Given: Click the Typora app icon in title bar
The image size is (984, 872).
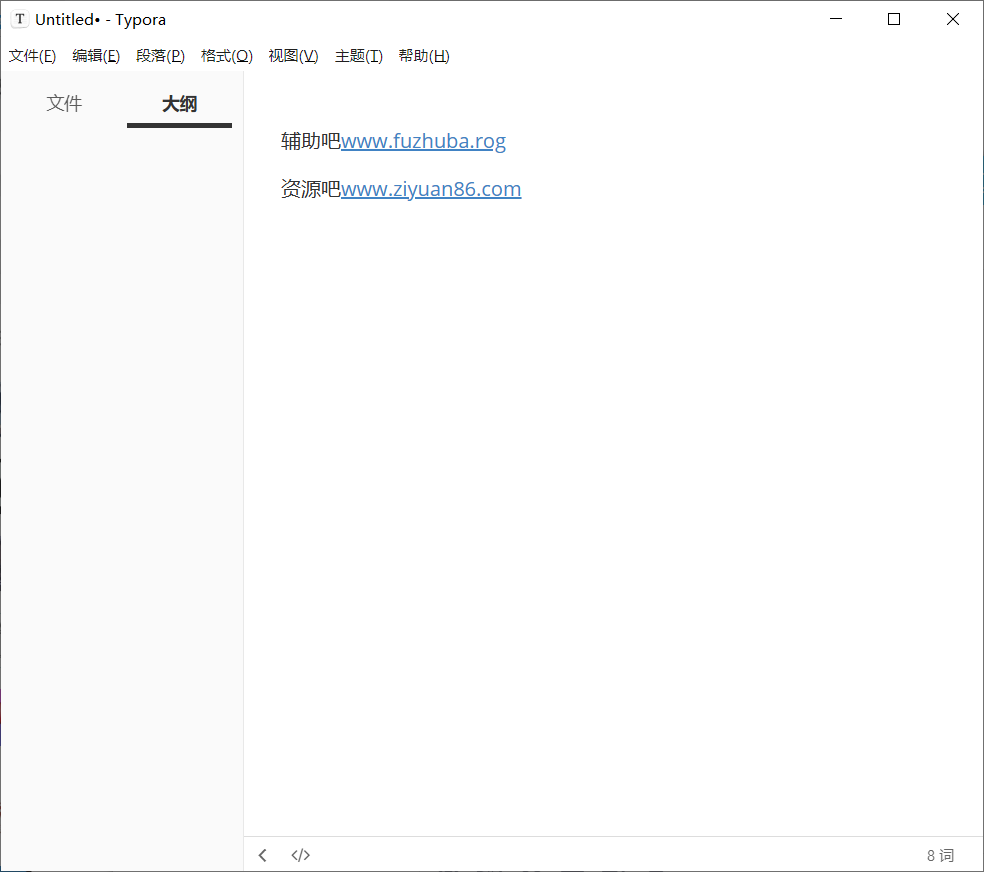Looking at the screenshot, I should pos(19,19).
